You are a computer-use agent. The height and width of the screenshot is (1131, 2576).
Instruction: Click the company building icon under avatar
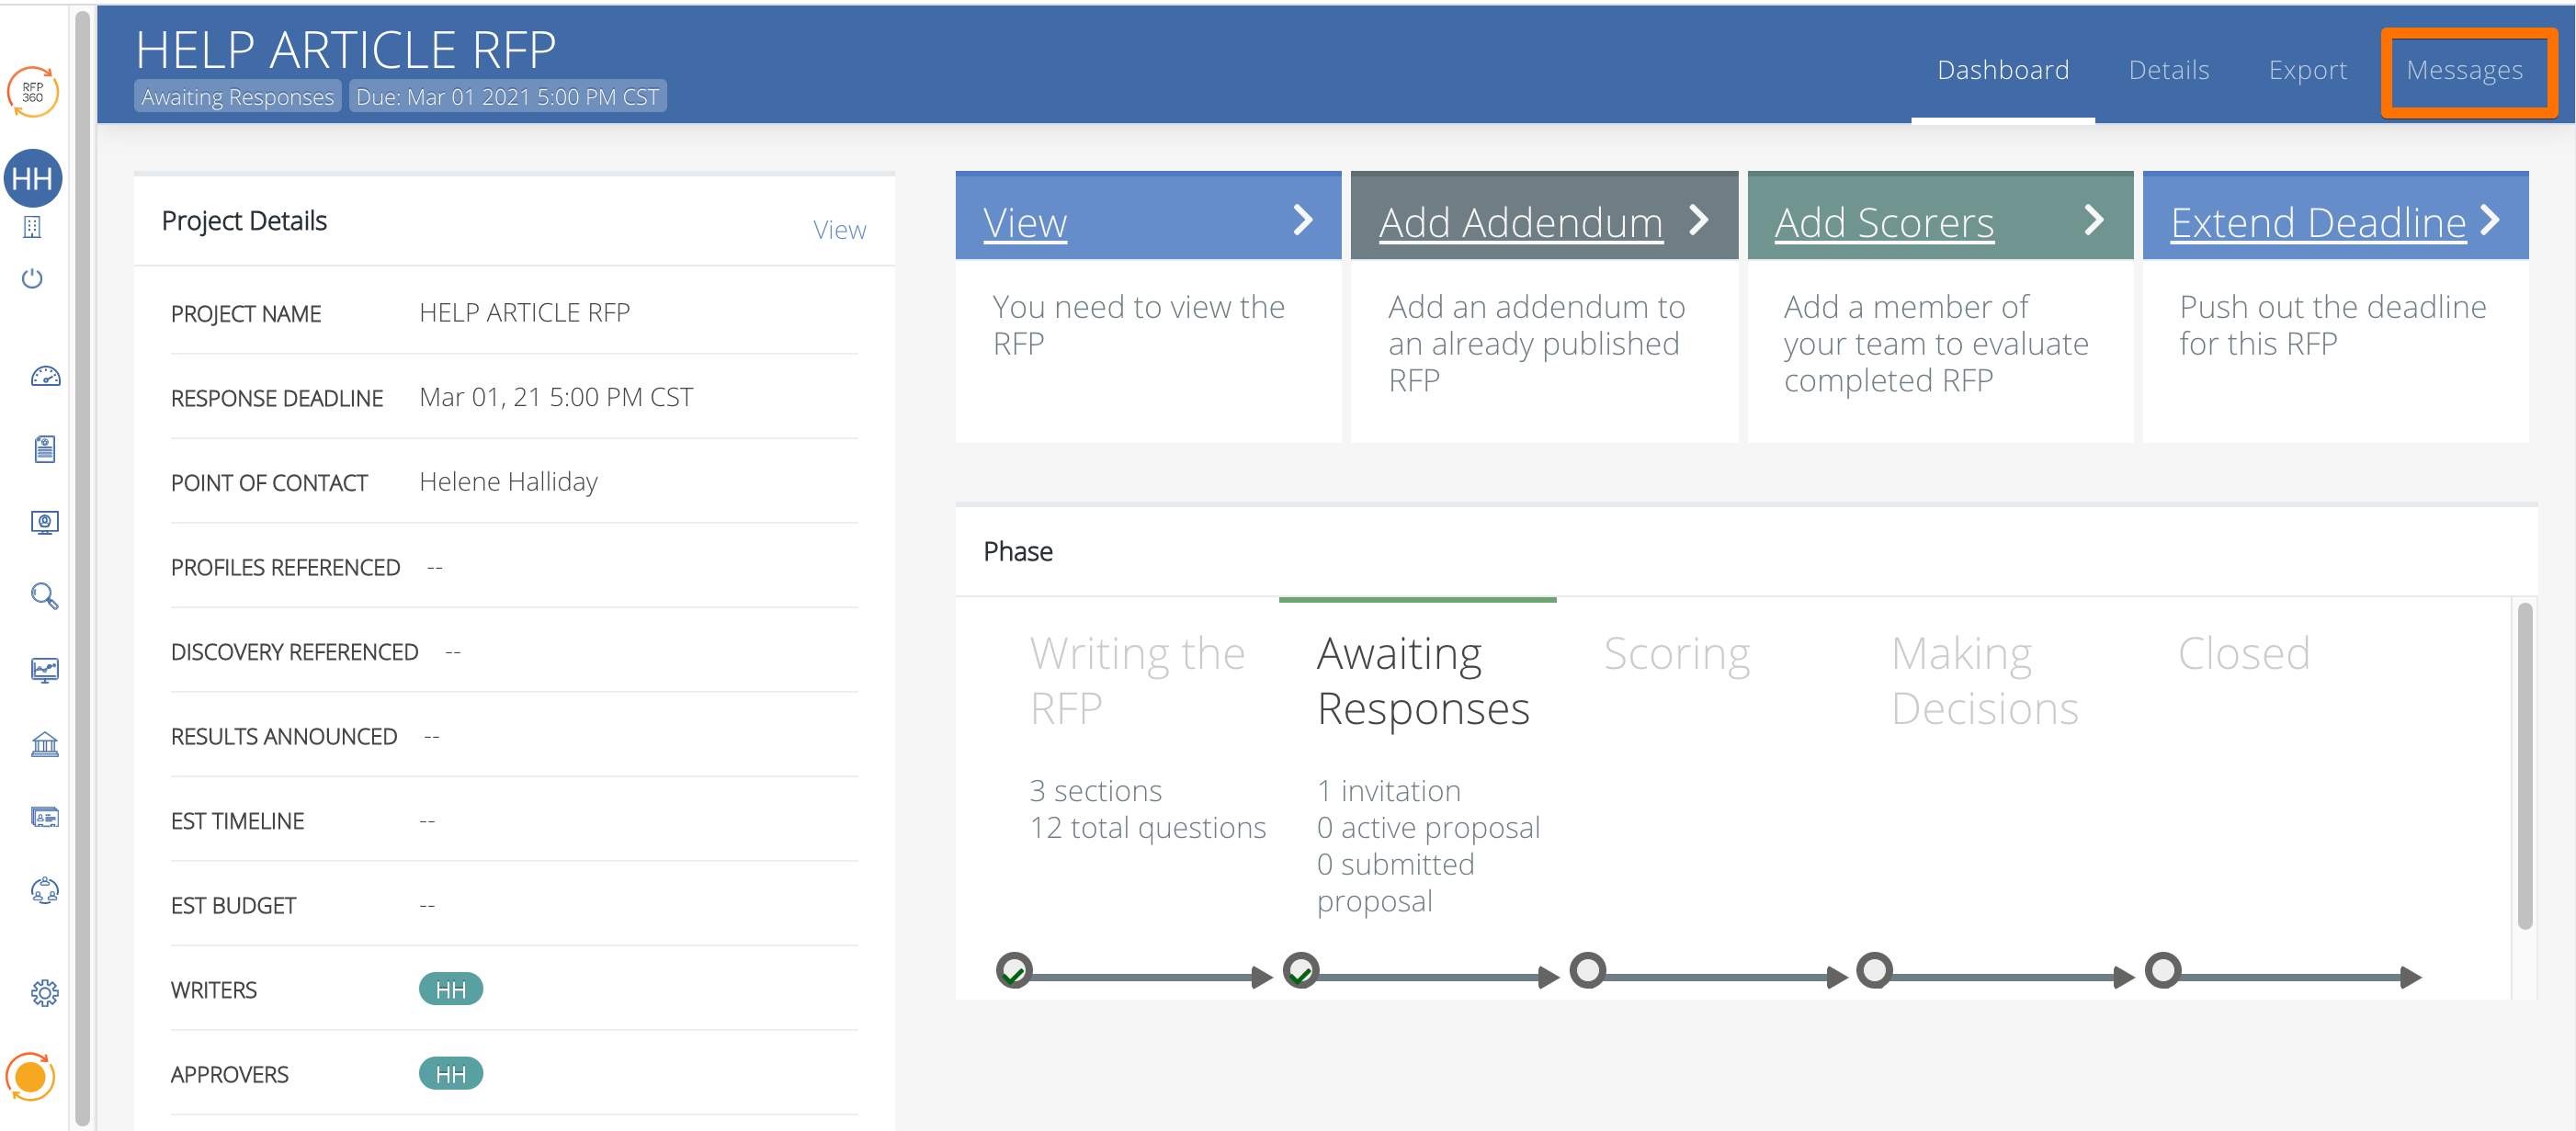(32, 228)
